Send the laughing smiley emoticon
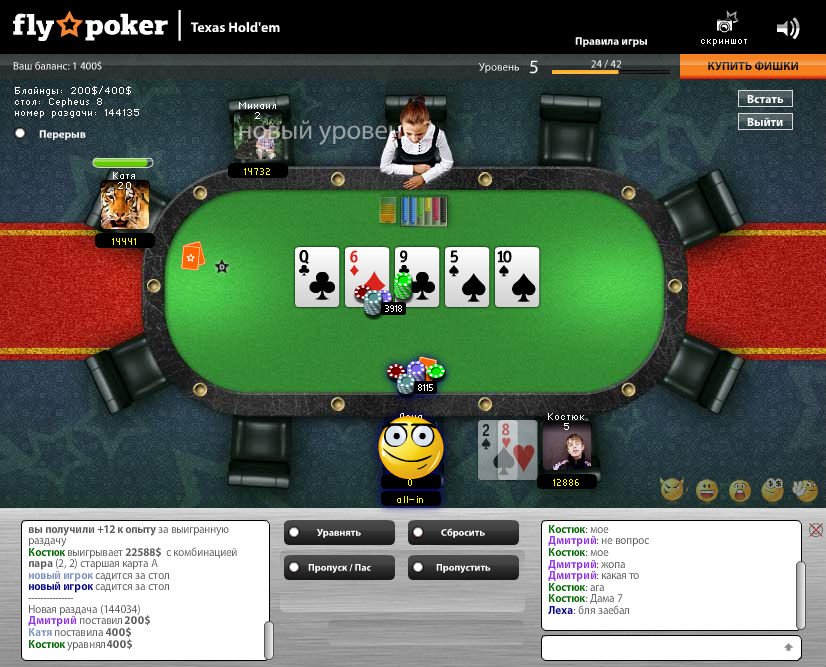The image size is (826, 667). (707, 491)
